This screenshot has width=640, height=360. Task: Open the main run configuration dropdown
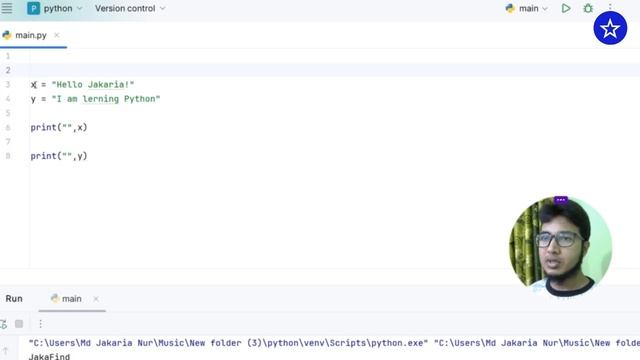(527, 8)
